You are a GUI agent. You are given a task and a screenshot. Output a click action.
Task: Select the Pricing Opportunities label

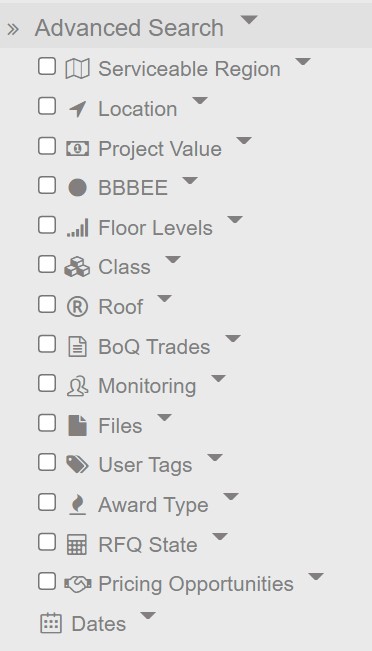[x=196, y=584]
